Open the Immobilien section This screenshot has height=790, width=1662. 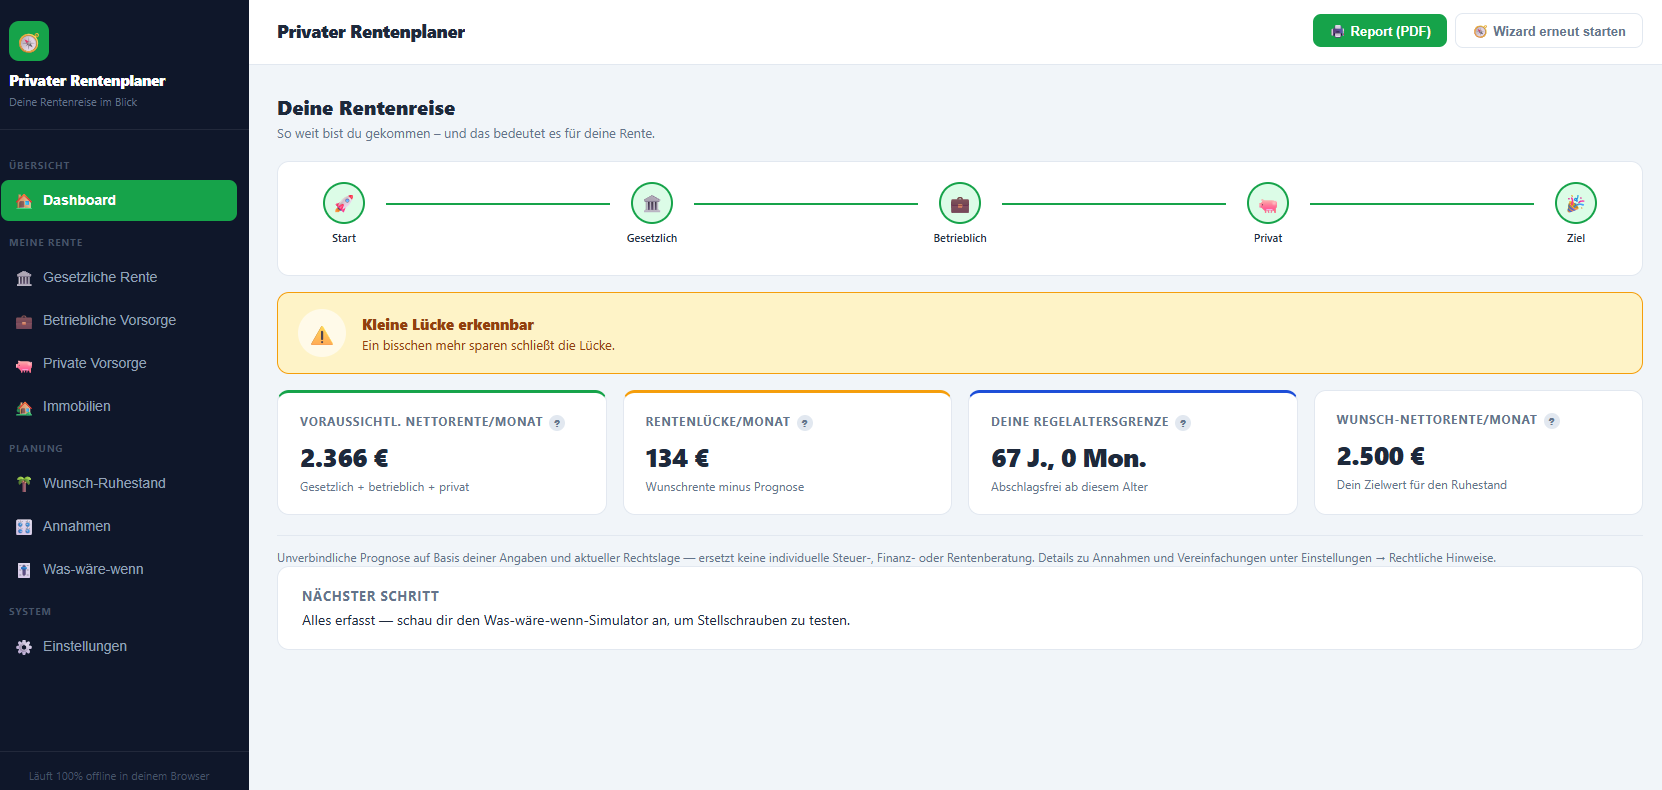click(119, 406)
